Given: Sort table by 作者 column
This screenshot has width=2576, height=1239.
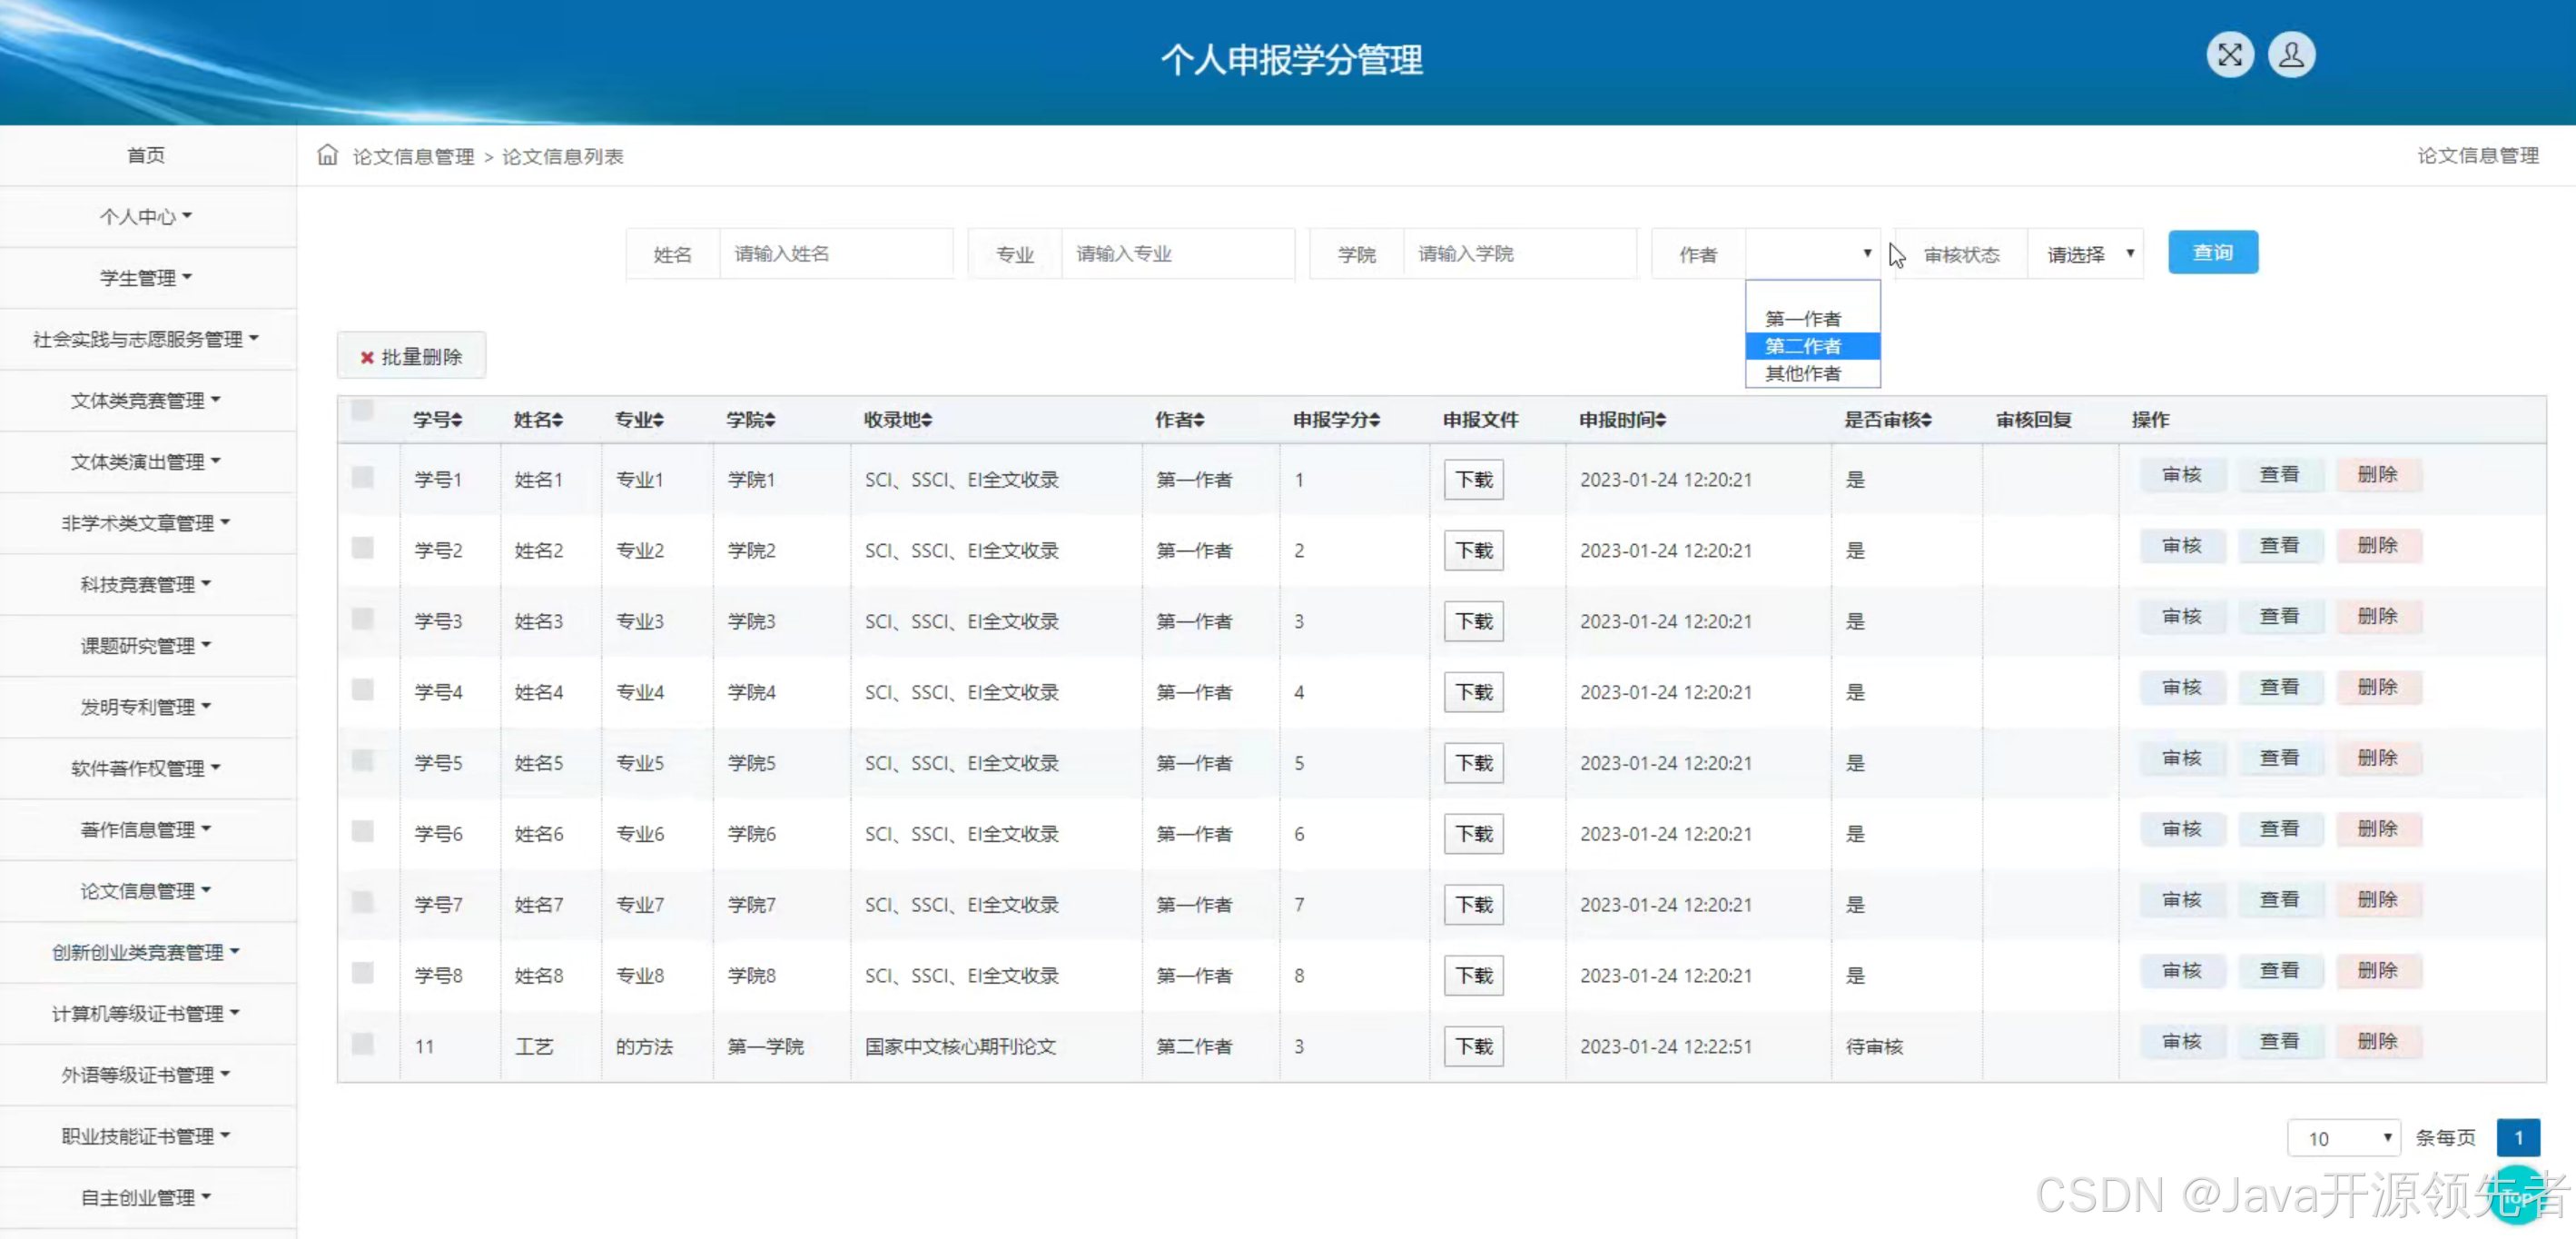Looking at the screenshot, I should [x=1180, y=420].
